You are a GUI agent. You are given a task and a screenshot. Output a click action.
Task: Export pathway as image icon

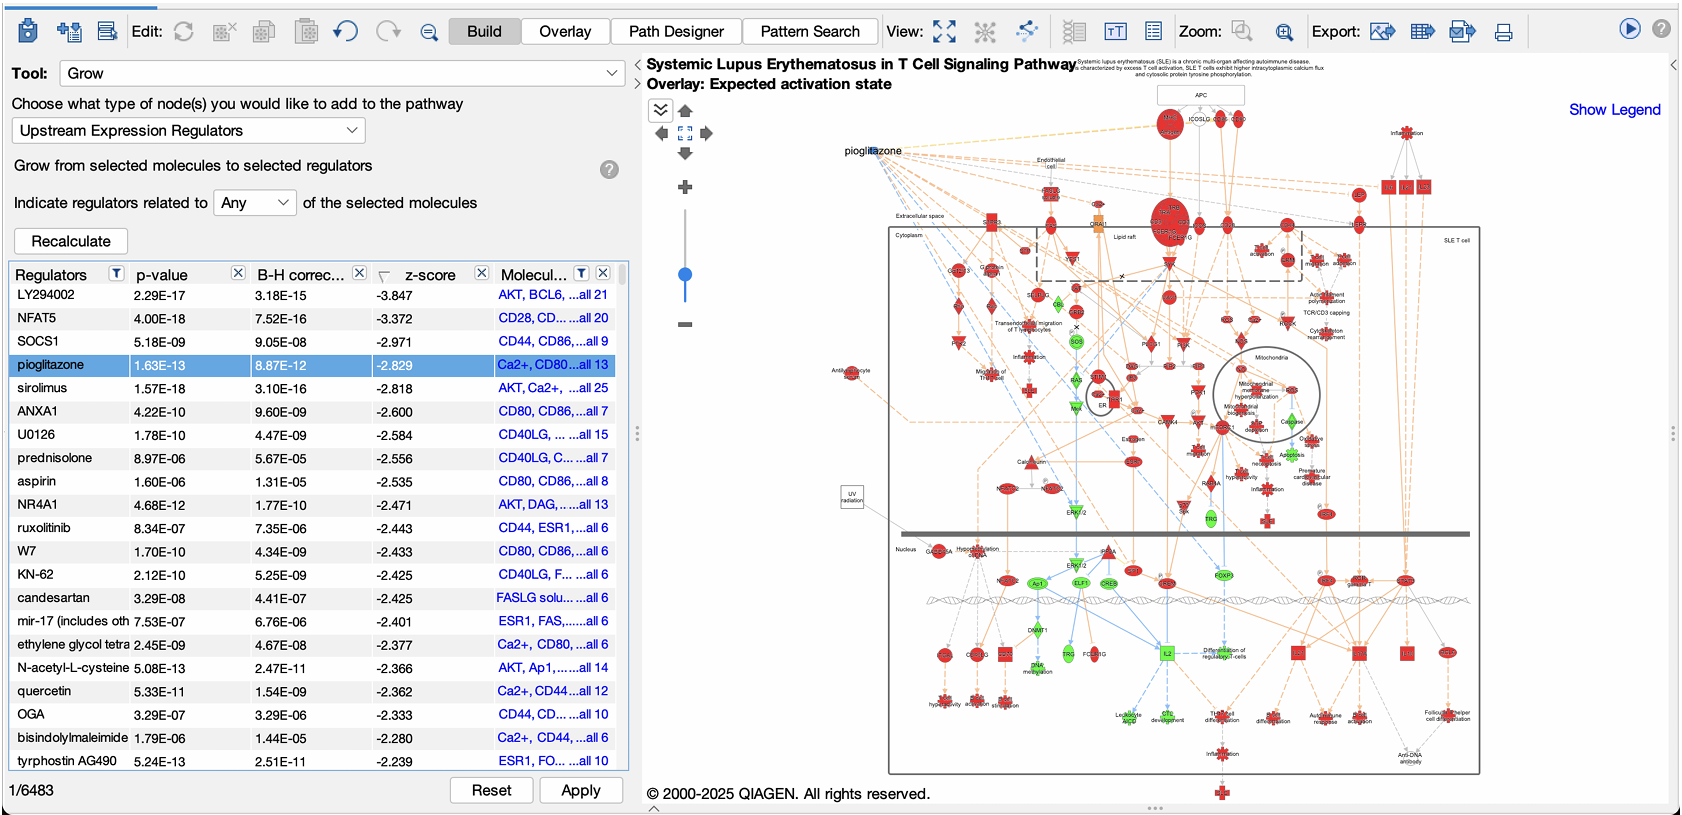tap(1382, 32)
